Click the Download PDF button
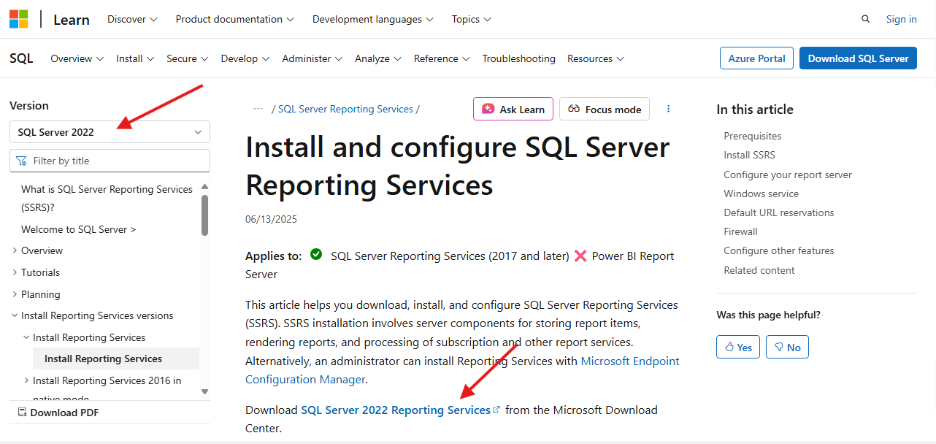The image size is (936, 444). pyautogui.click(x=58, y=412)
